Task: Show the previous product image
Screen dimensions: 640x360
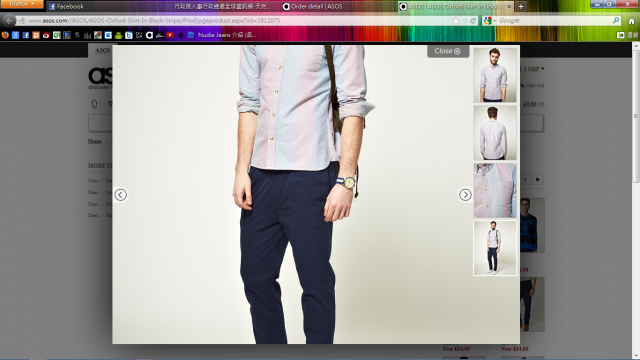Action: [x=120, y=195]
